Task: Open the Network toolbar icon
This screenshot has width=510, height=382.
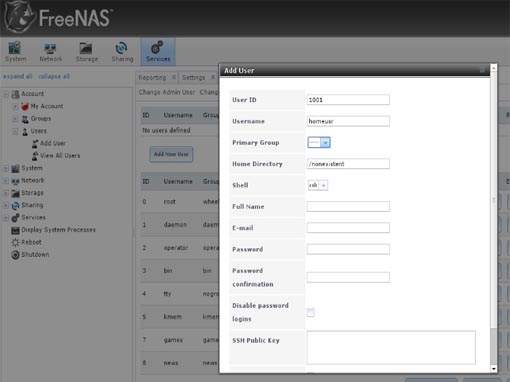Action: (51, 51)
